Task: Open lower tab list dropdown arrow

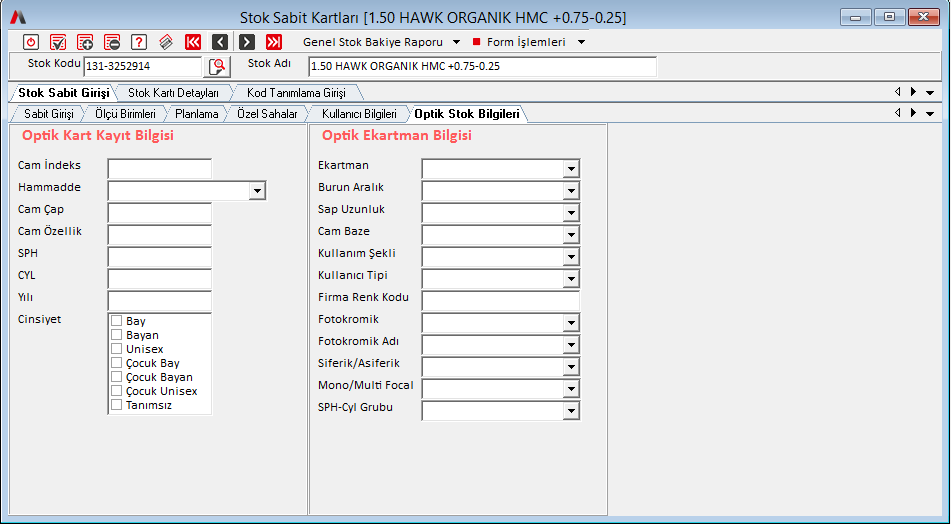Action: [x=930, y=113]
